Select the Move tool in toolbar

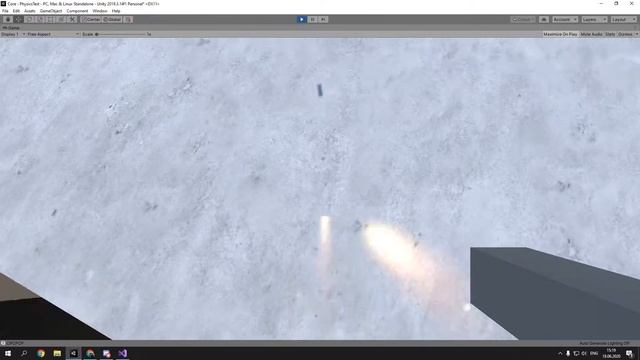18,19
